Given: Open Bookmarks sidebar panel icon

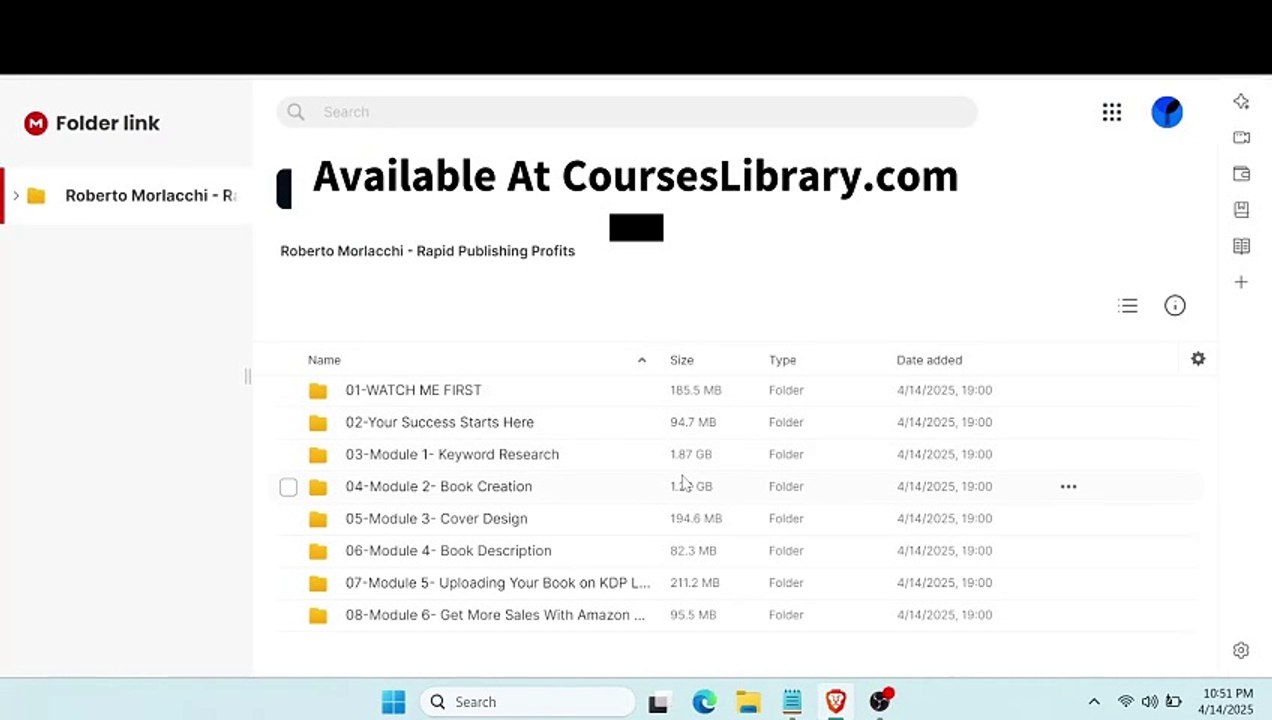Looking at the screenshot, I should 1241,209.
